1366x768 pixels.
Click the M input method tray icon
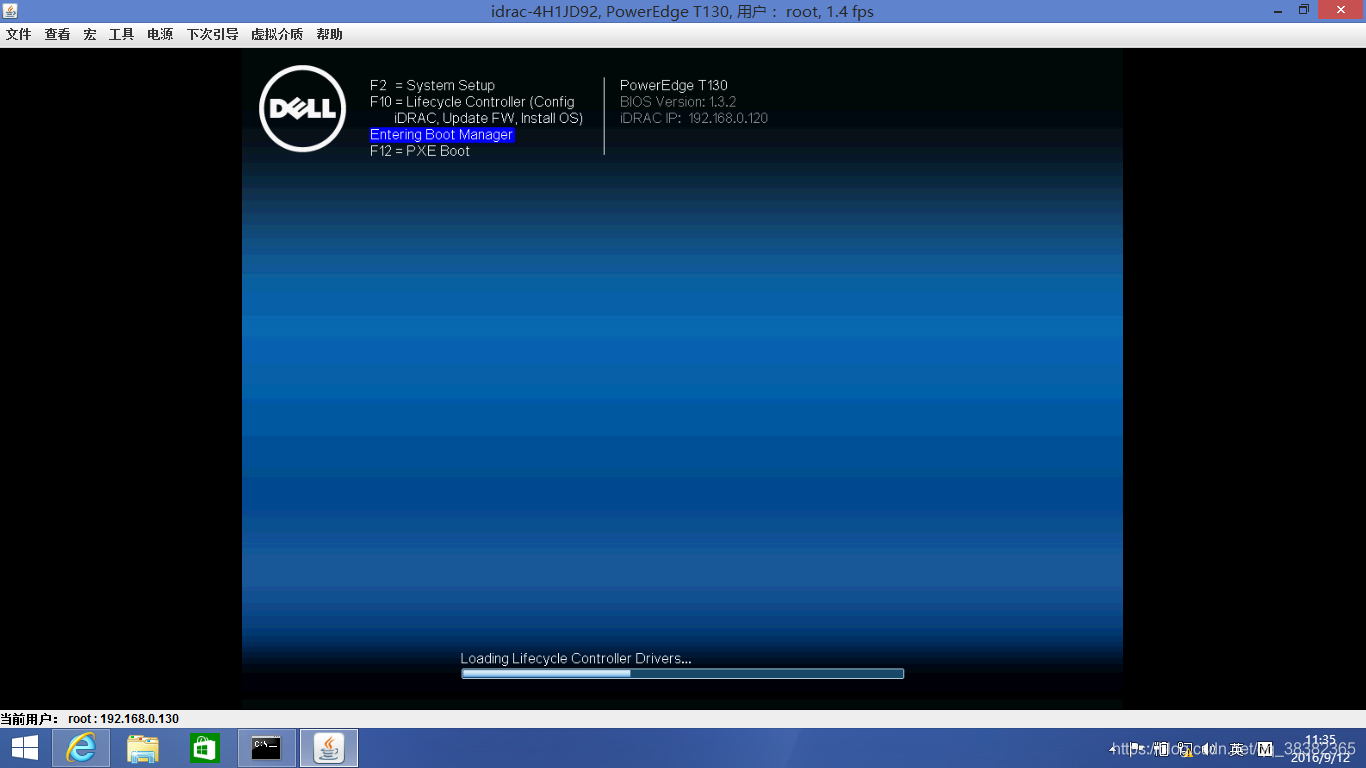point(1265,749)
